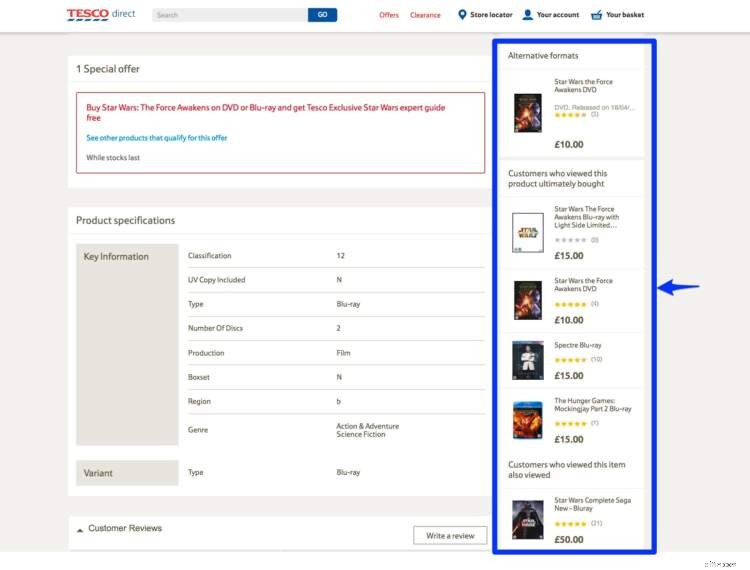Click the Write a review button
750x570 pixels.
[450, 536]
